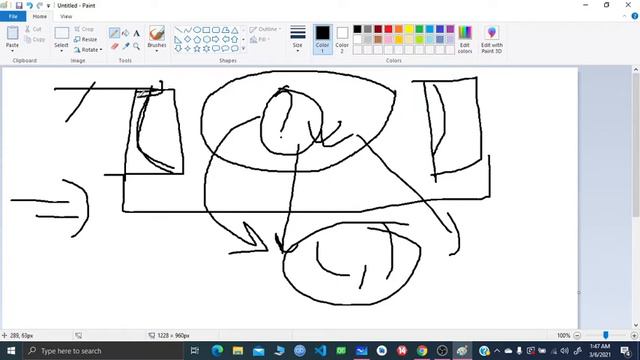Click the Redo arrow in title bar
Image resolution: width=640 pixels, height=360 pixels.
[40, 6]
